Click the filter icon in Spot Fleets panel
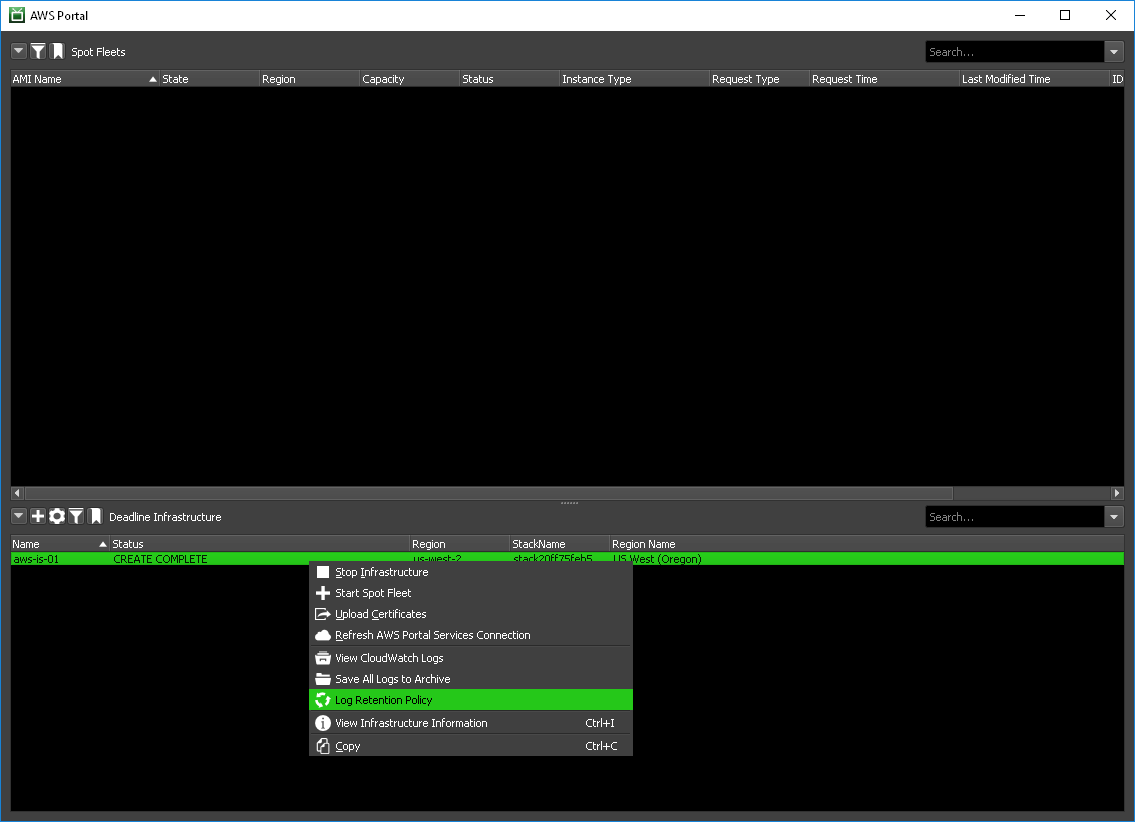The width and height of the screenshot is (1135, 822). (x=38, y=51)
